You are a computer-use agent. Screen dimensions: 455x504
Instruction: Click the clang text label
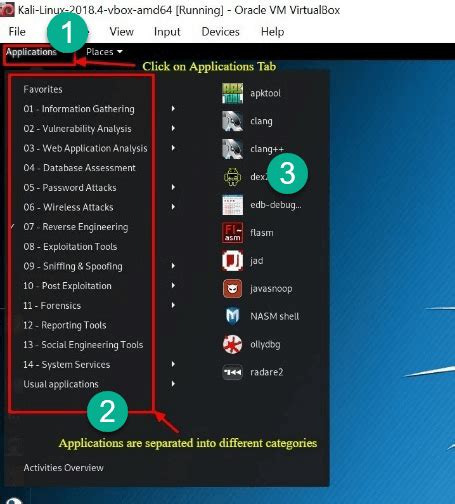tap(261, 121)
